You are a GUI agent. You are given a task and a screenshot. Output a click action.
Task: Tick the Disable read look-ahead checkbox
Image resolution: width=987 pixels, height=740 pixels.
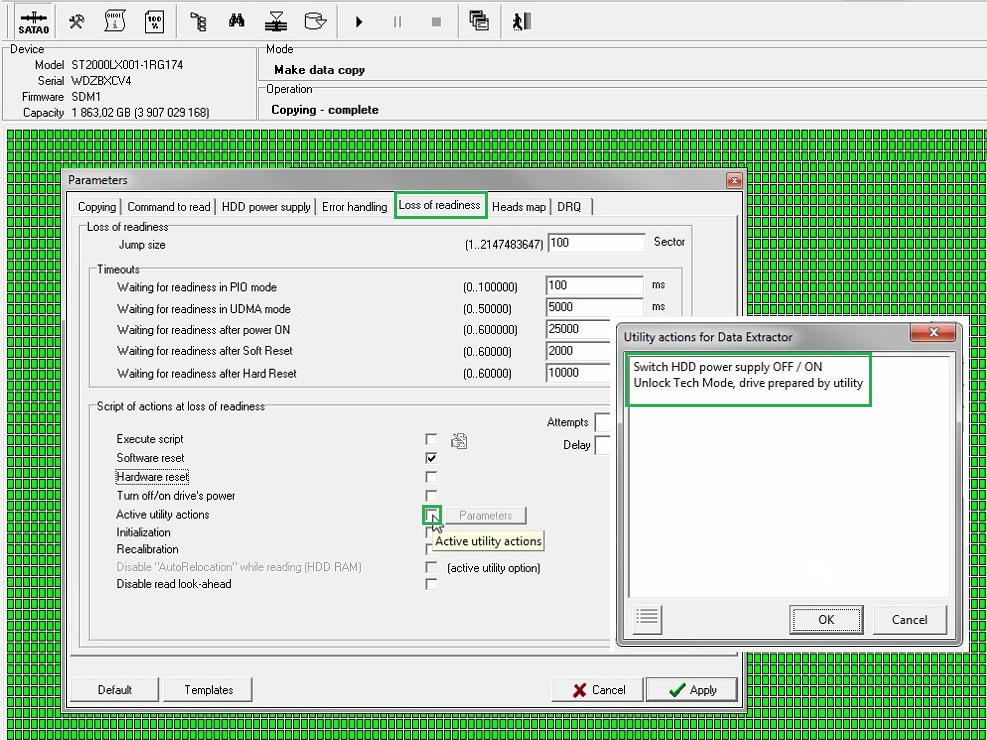click(431, 584)
